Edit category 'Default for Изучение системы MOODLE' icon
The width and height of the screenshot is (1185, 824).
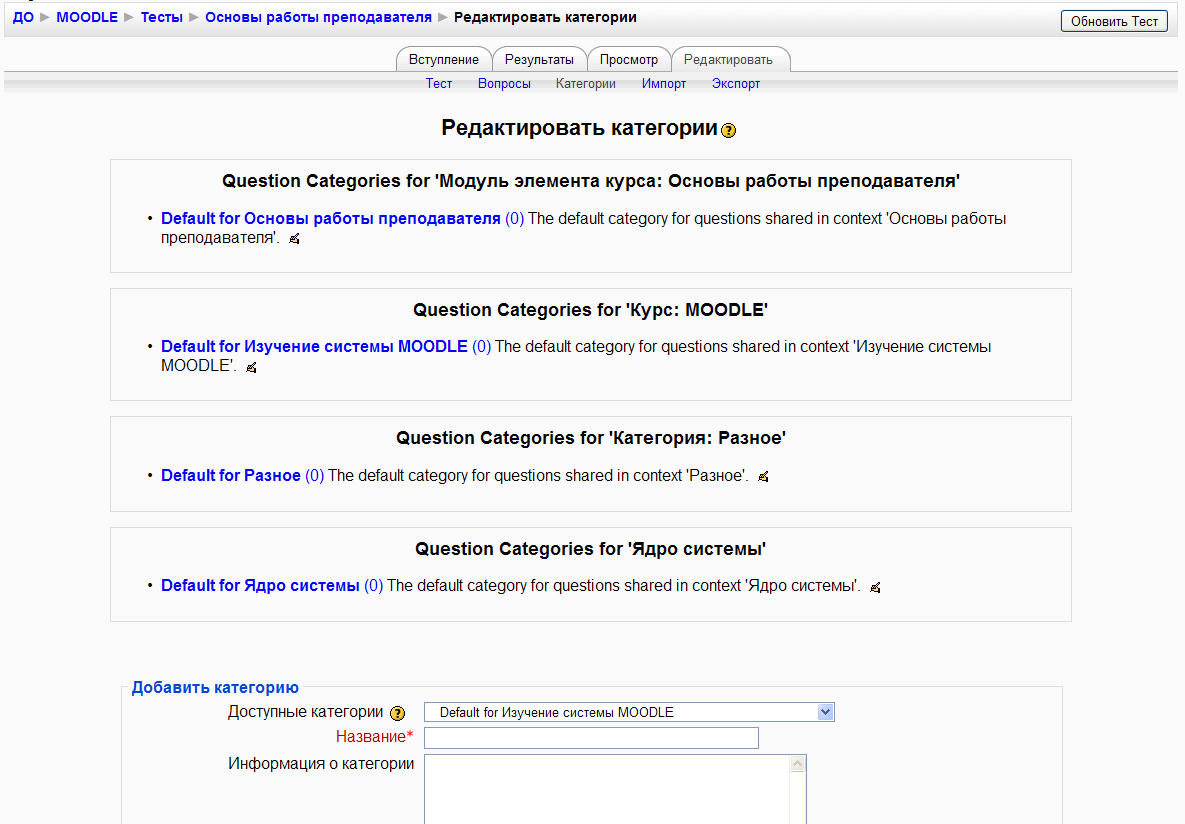pos(252,367)
